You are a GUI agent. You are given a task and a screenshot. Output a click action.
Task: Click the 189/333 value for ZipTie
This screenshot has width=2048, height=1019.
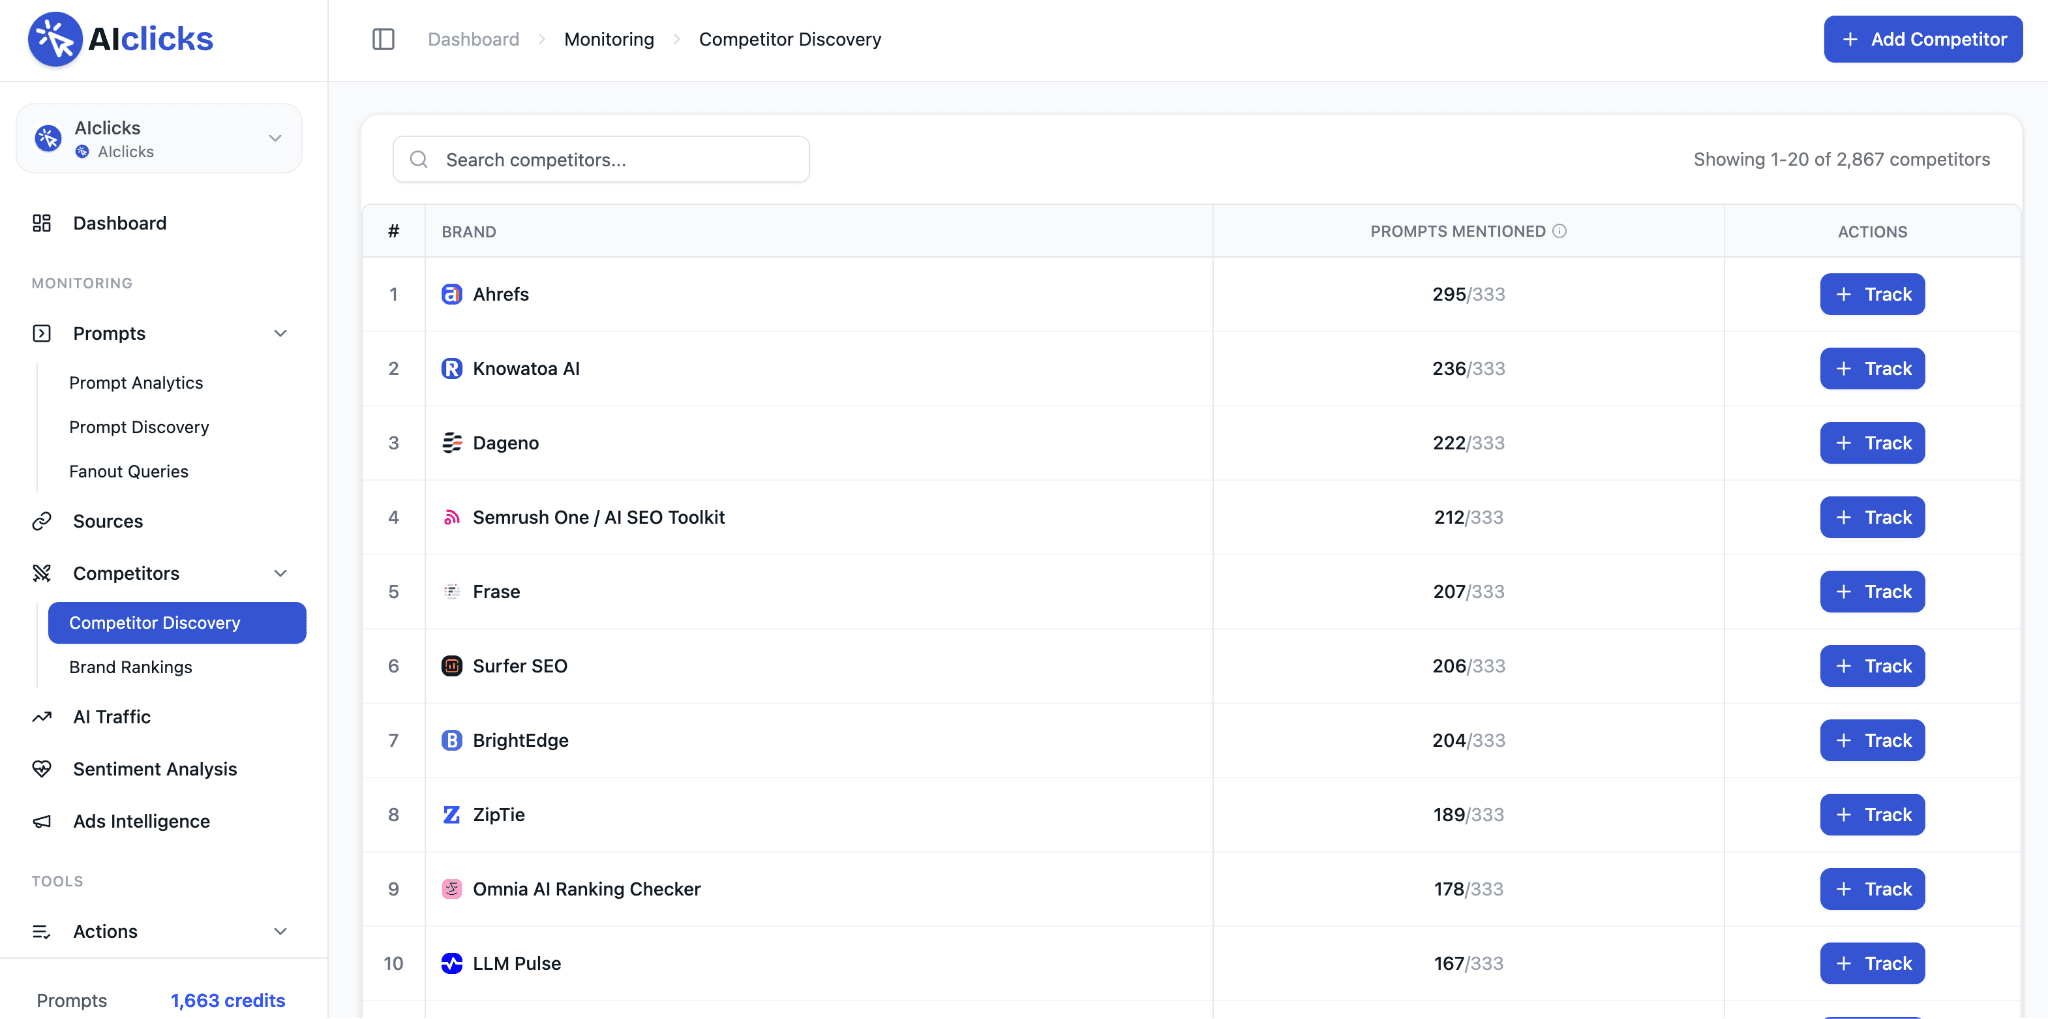[x=1468, y=815]
